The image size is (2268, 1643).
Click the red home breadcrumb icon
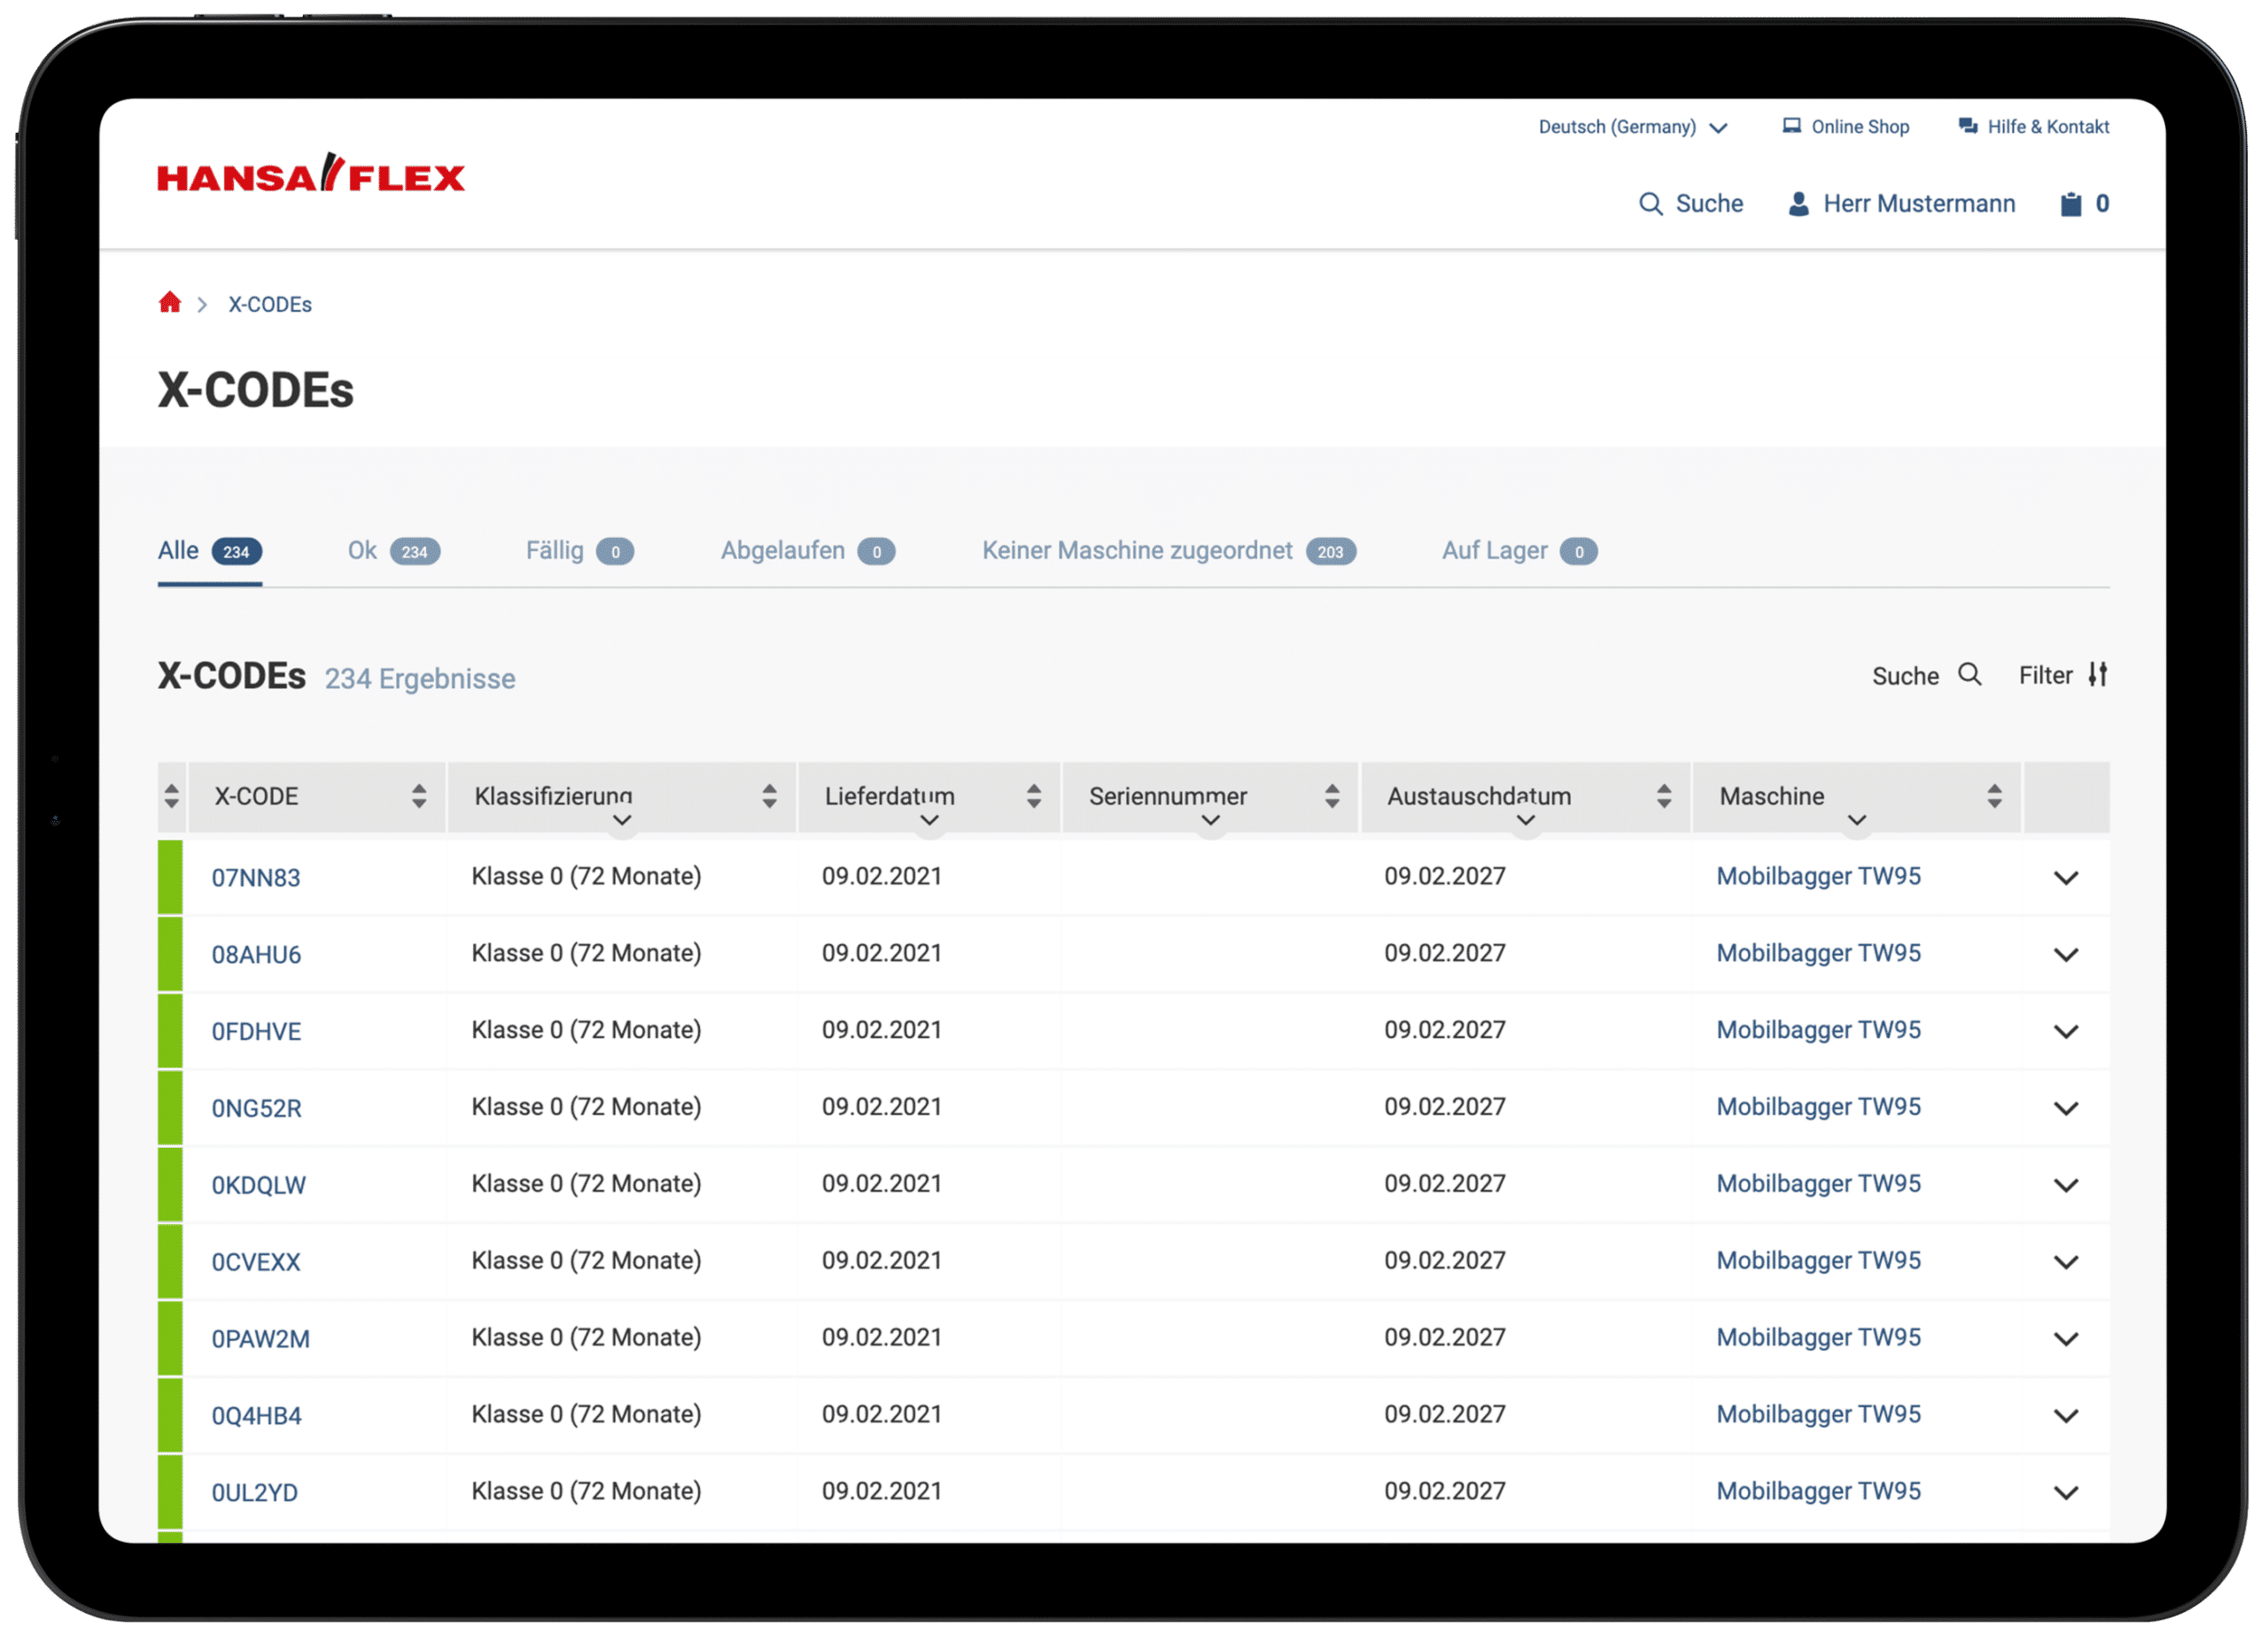click(170, 303)
